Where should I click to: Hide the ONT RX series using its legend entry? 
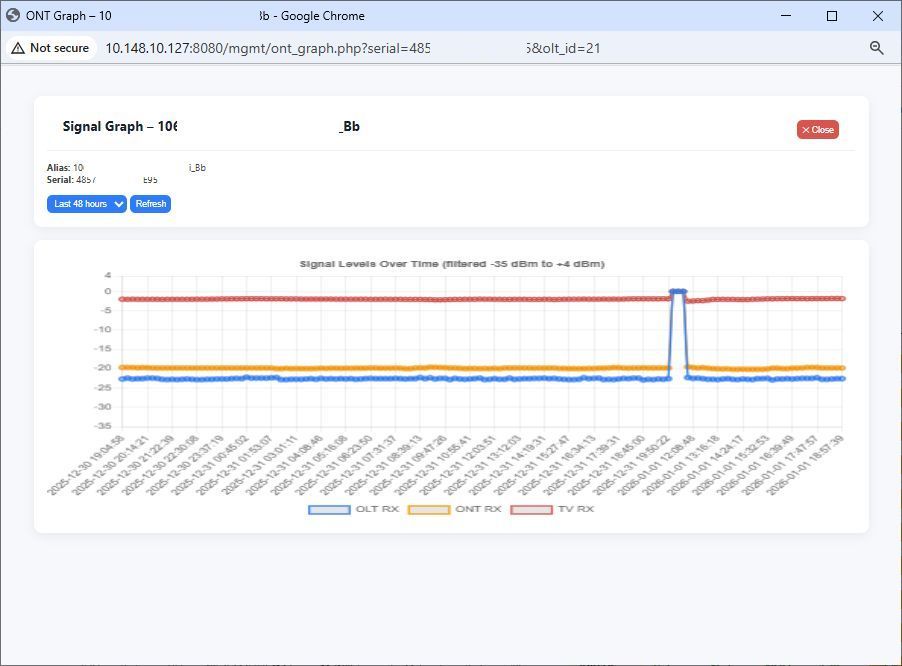coord(457,508)
